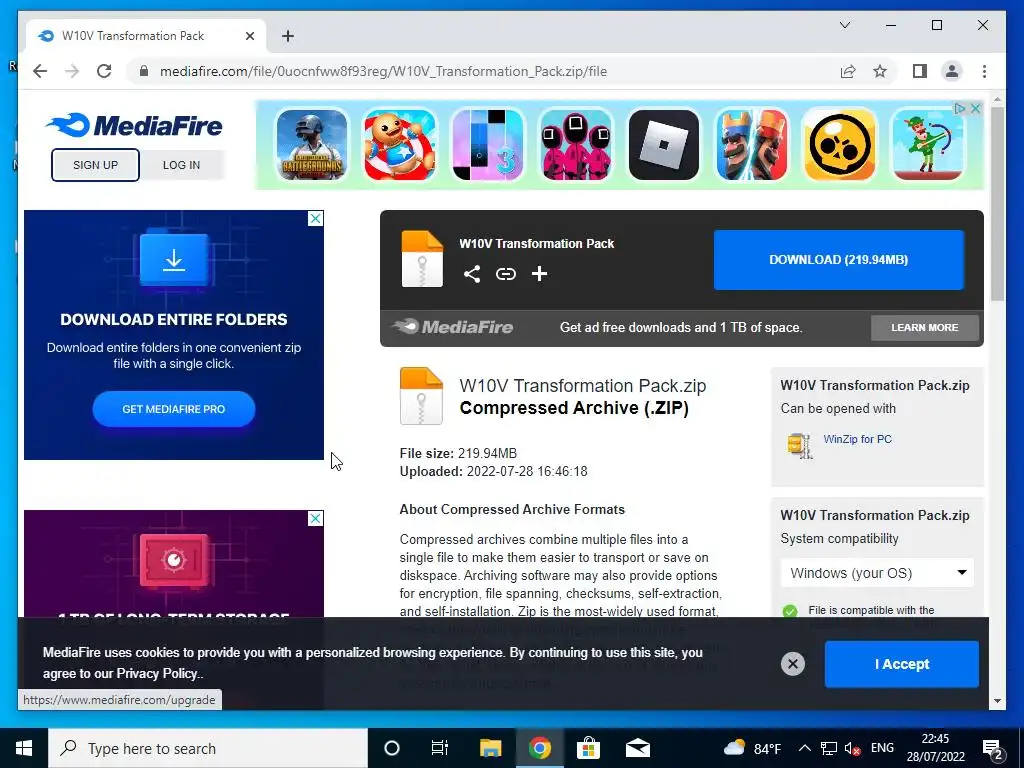Copy the file link icon

tap(505, 274)
